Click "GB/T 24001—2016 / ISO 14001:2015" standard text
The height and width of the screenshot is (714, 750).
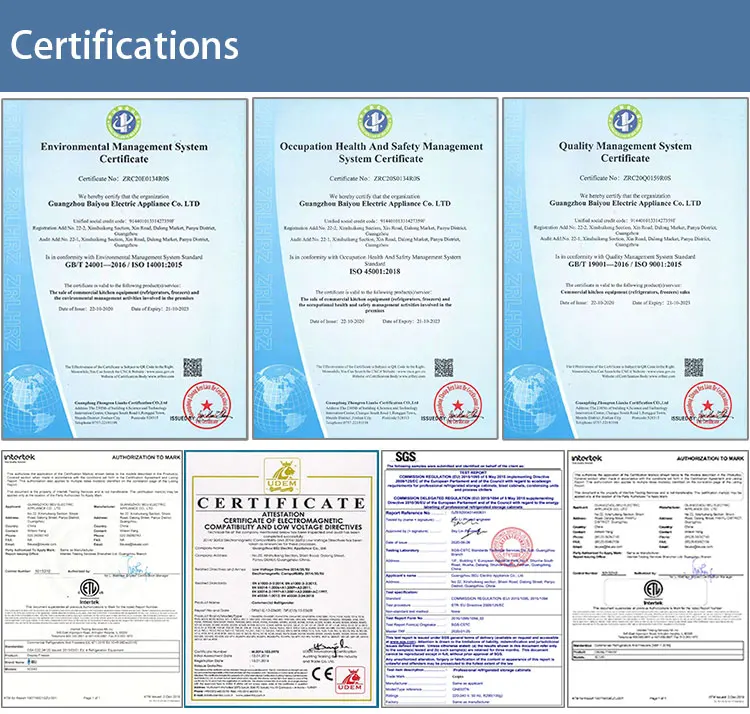click(124, 264)
